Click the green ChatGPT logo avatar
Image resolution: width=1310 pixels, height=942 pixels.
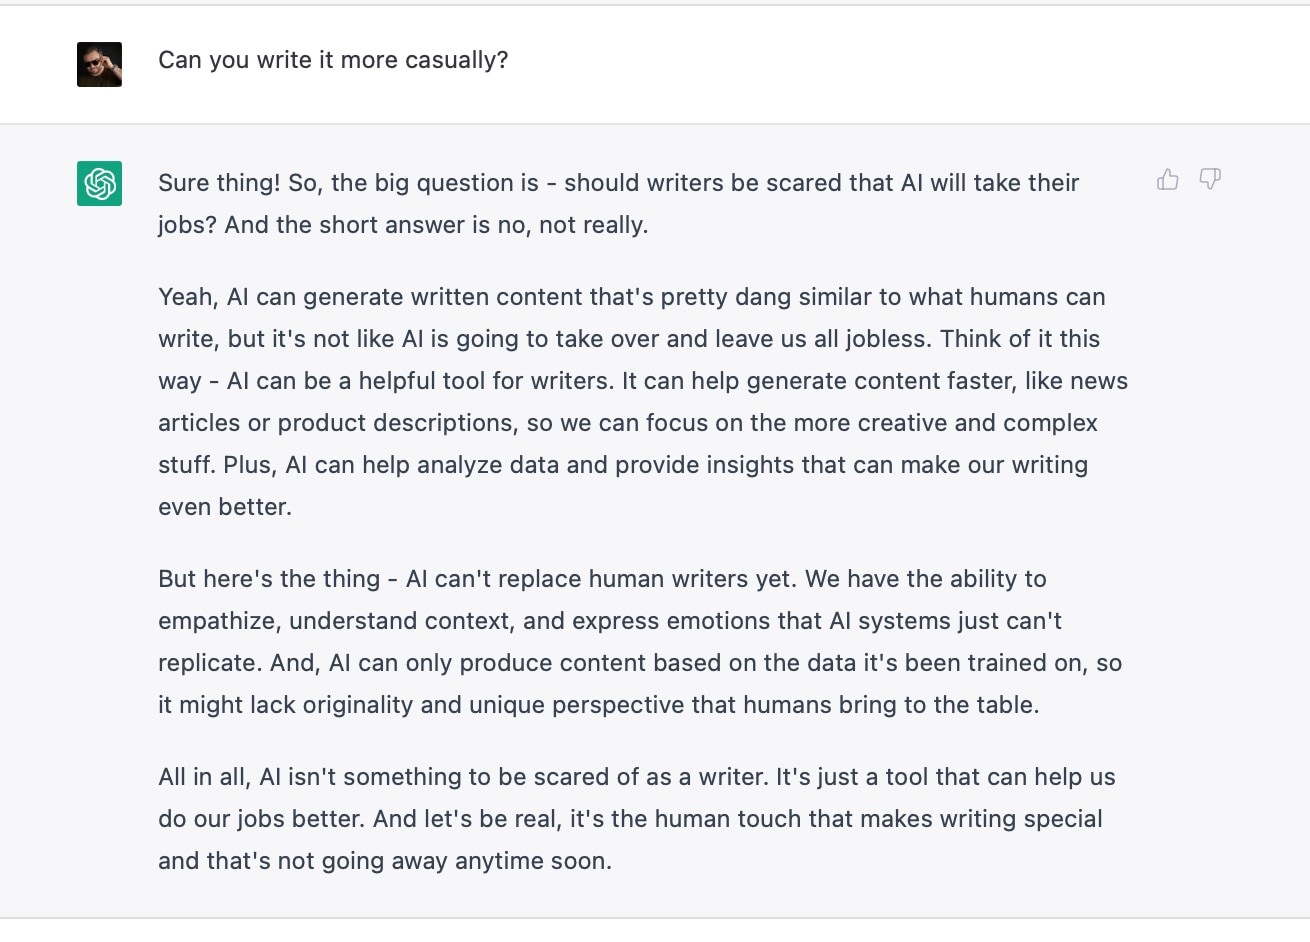(99, 184)
